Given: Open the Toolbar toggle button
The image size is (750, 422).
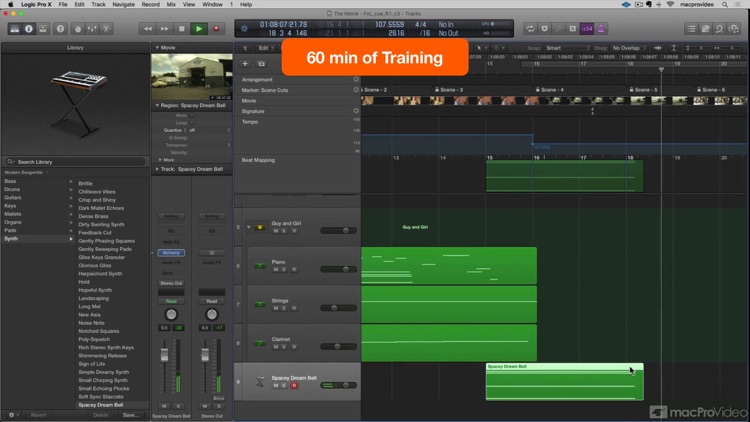Looking at the screenshot, I should click(43, 29).
